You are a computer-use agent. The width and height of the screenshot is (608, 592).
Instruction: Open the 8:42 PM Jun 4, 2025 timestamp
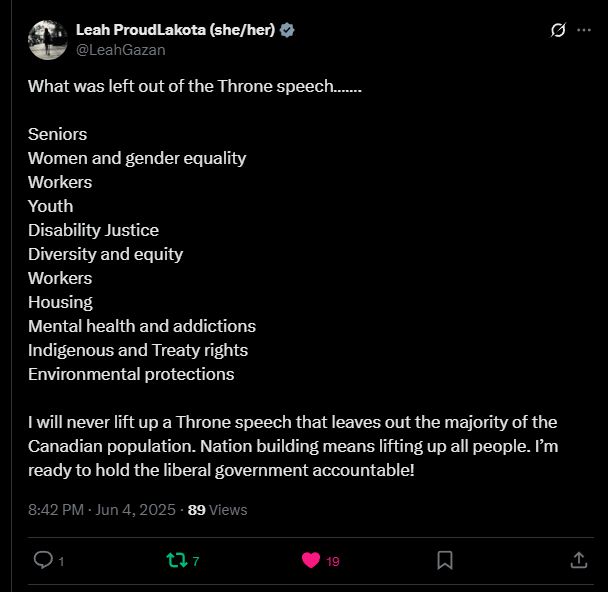pos(102,509)
